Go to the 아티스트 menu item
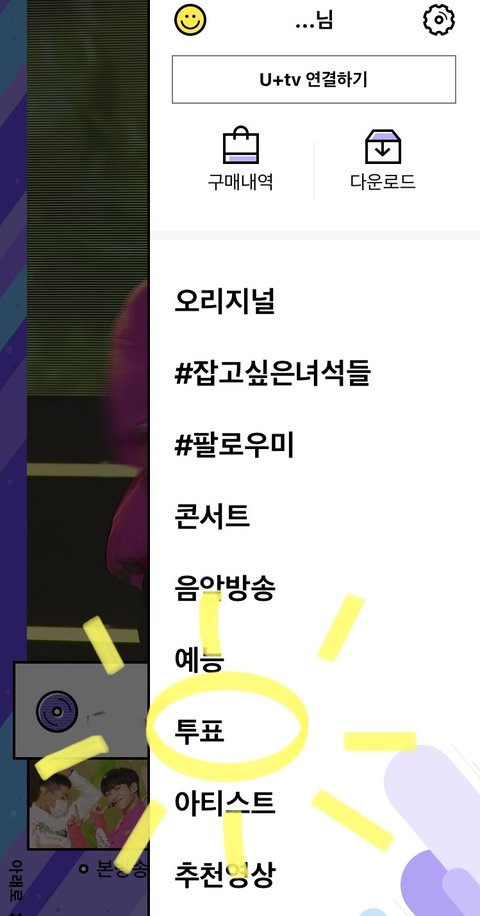 (x=225, y=803)
